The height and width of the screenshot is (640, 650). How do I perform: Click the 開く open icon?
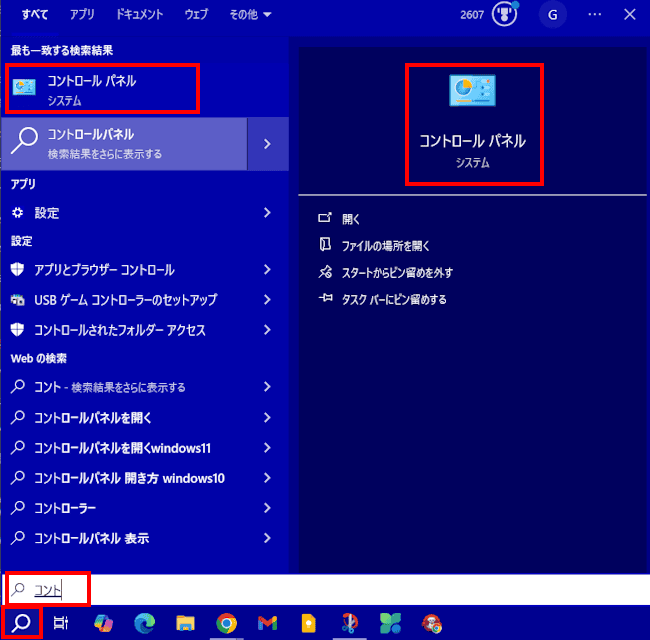point(325,218)
